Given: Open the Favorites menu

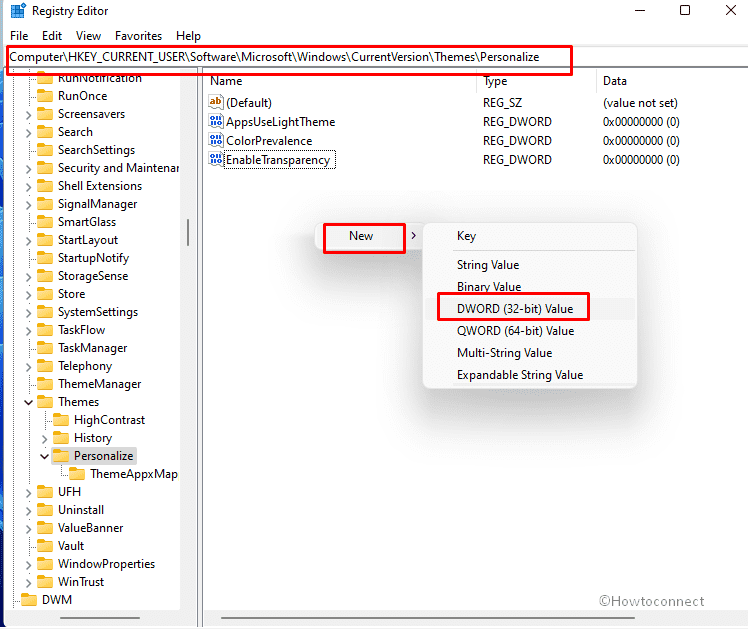Looking at the screenshot, I should (138, 36).
